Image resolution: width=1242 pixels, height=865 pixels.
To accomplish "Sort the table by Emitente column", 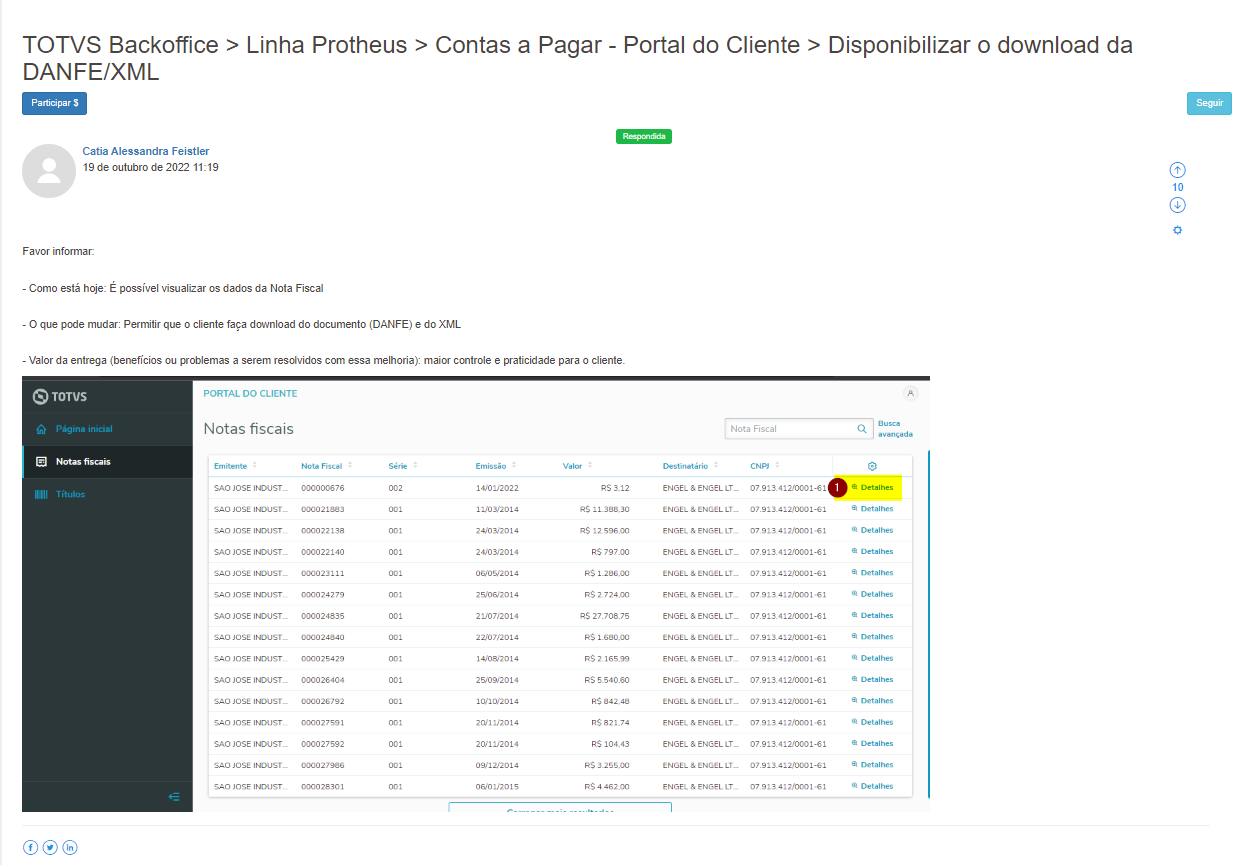I will [x=236, y=466].
